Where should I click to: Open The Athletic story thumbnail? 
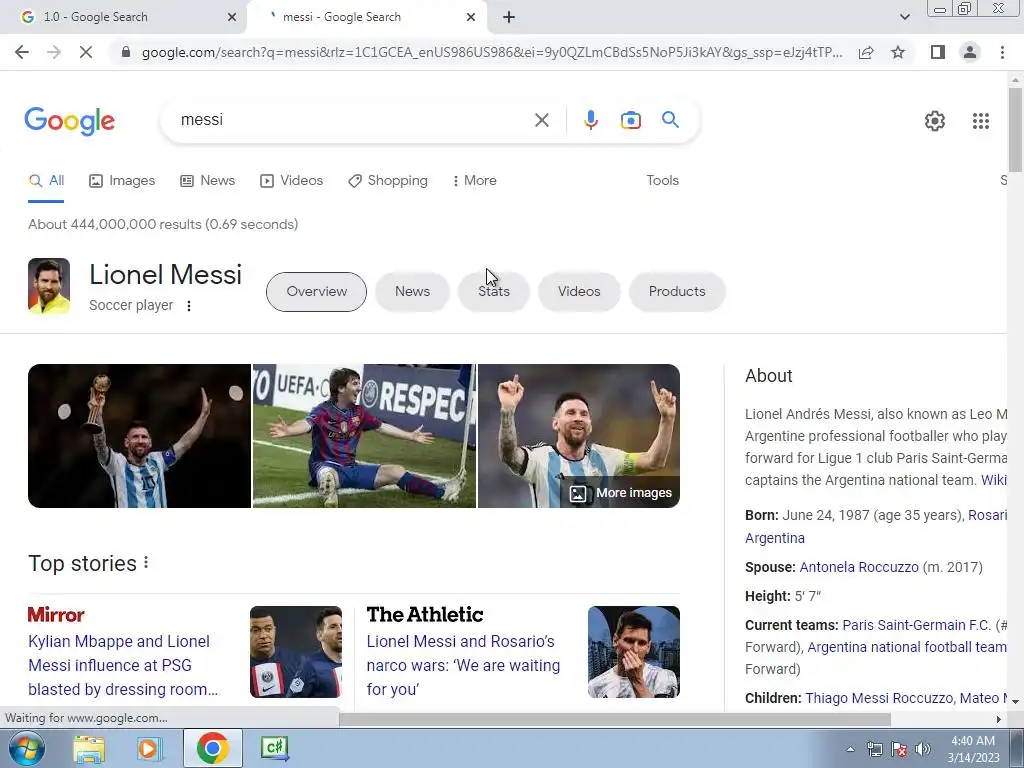(x=633, y=652)
